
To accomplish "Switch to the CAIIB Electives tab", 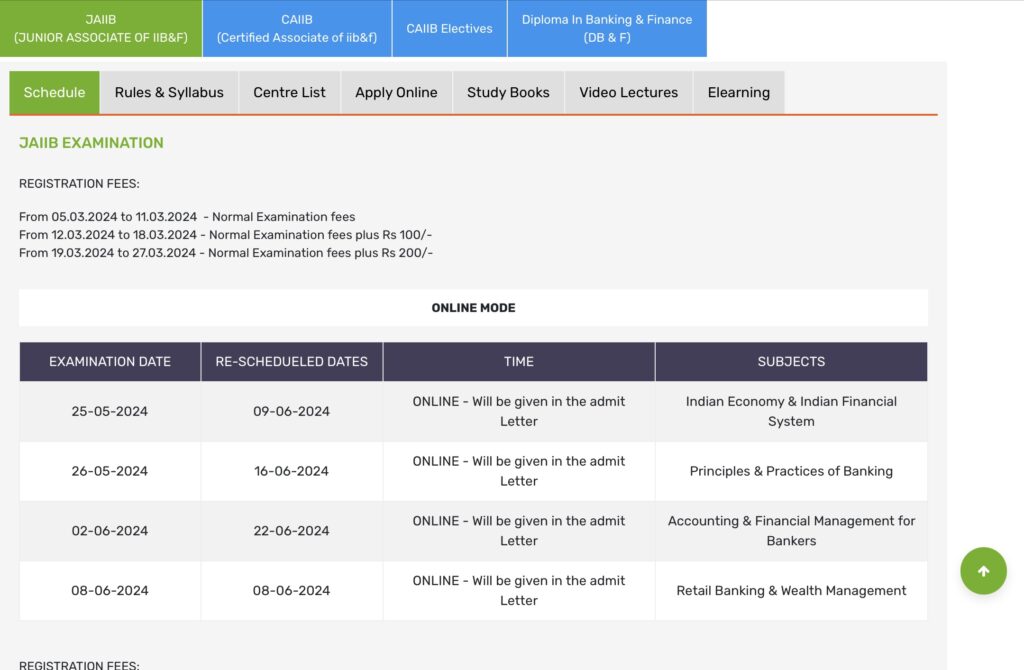I will [449, 28].
